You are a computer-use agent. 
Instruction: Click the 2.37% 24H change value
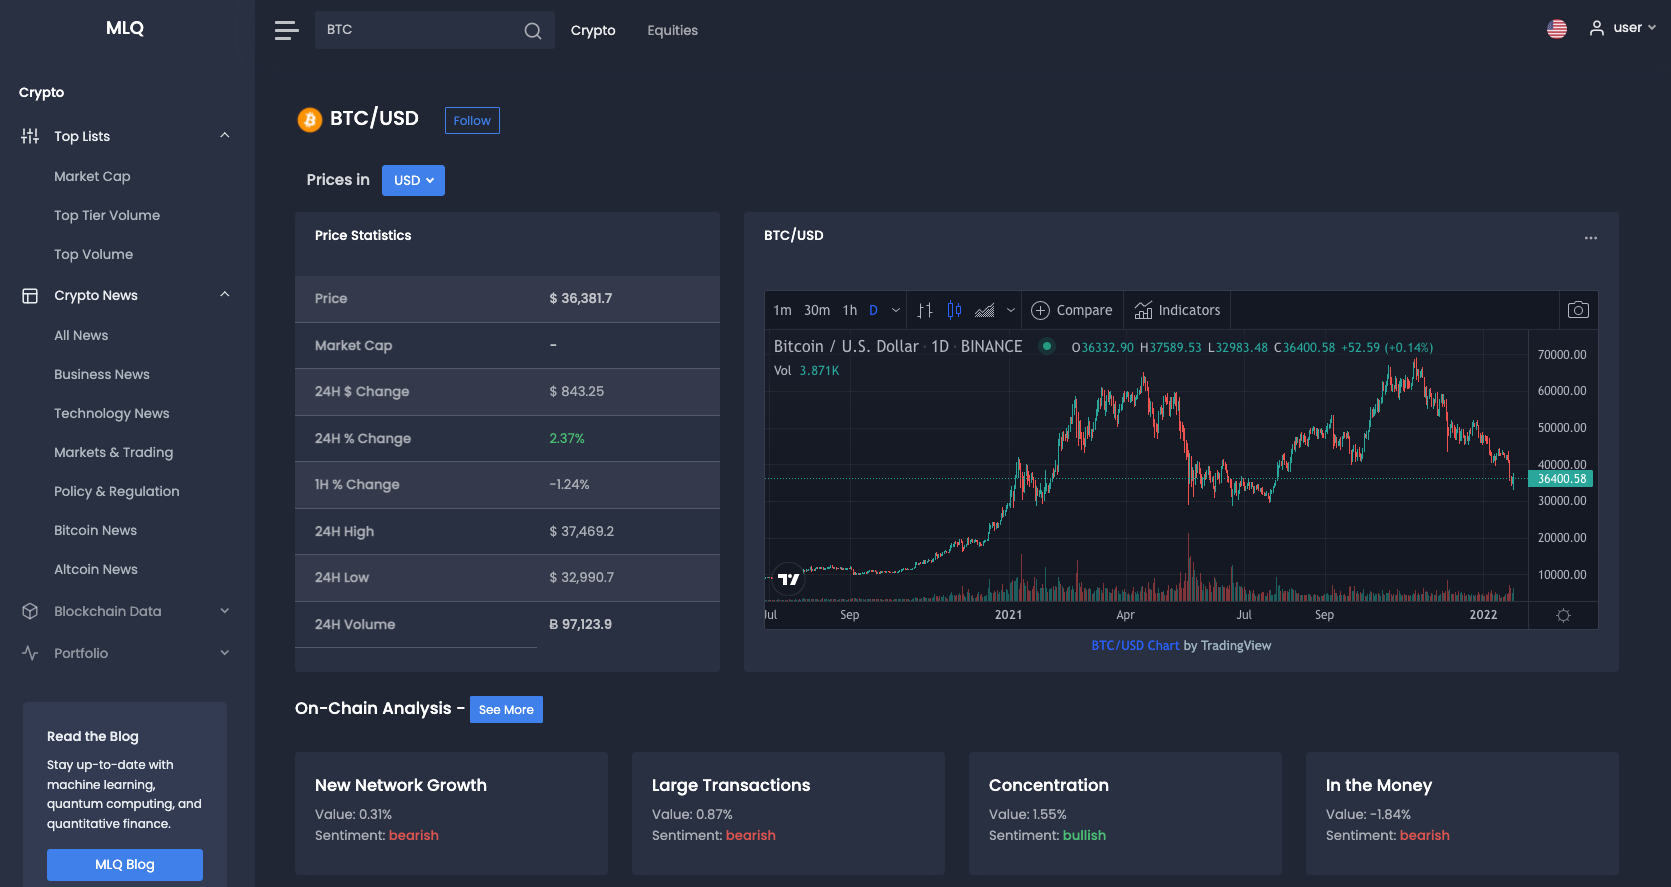pos(567,438)
